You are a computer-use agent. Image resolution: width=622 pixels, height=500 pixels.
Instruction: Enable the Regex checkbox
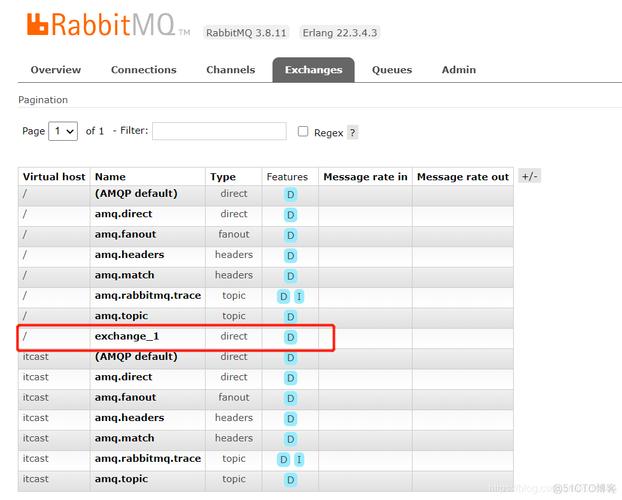tap(303, 131)
